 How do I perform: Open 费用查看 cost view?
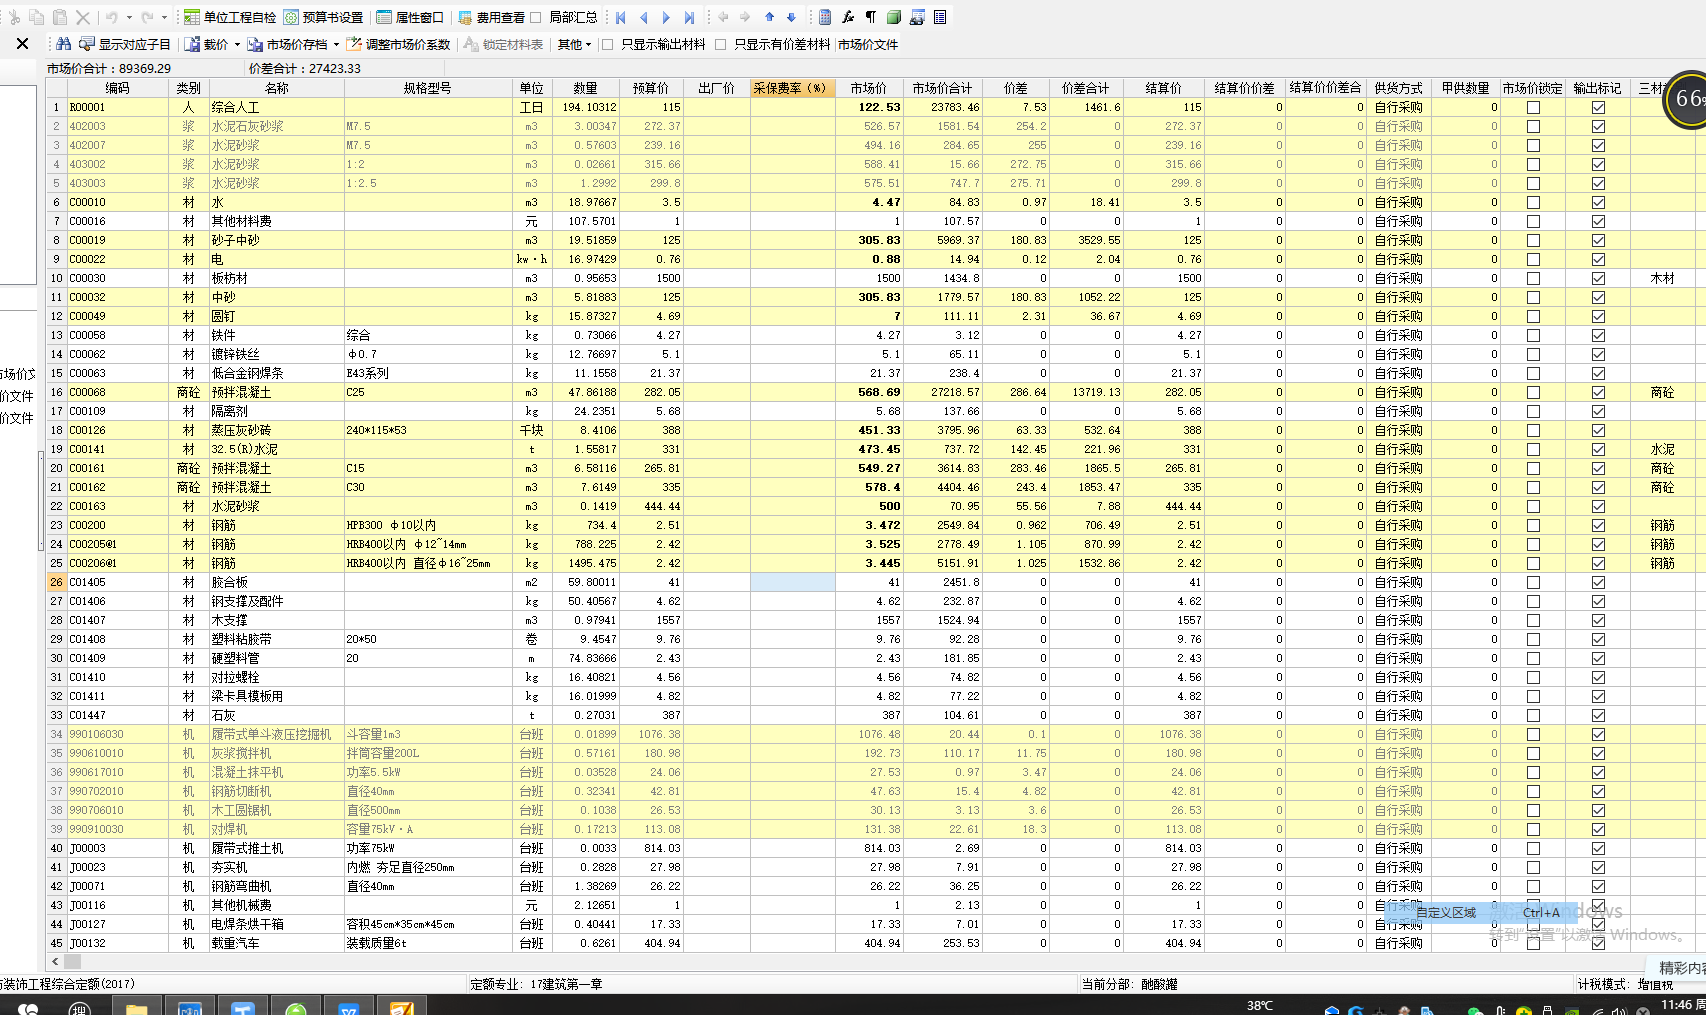tap(491, 17)
